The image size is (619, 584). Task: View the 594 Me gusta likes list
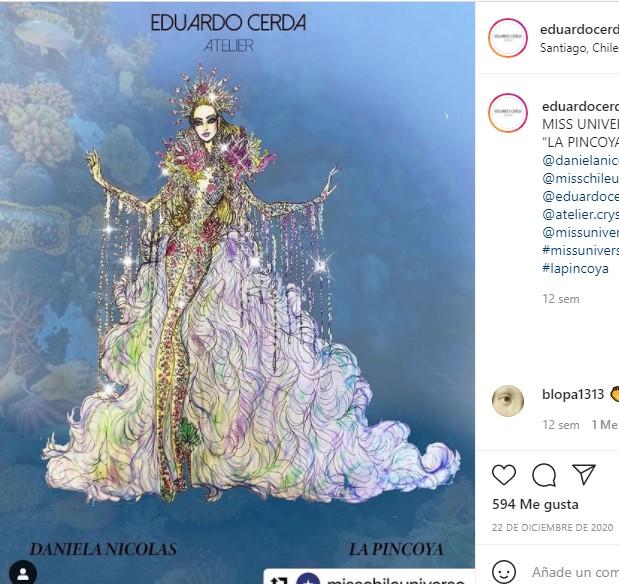(x=535, y=504)
